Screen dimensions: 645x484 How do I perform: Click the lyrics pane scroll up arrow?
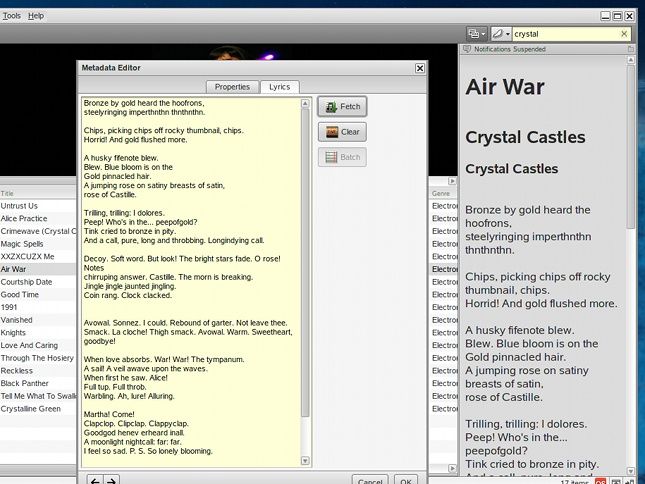click(x=631, y=60)
